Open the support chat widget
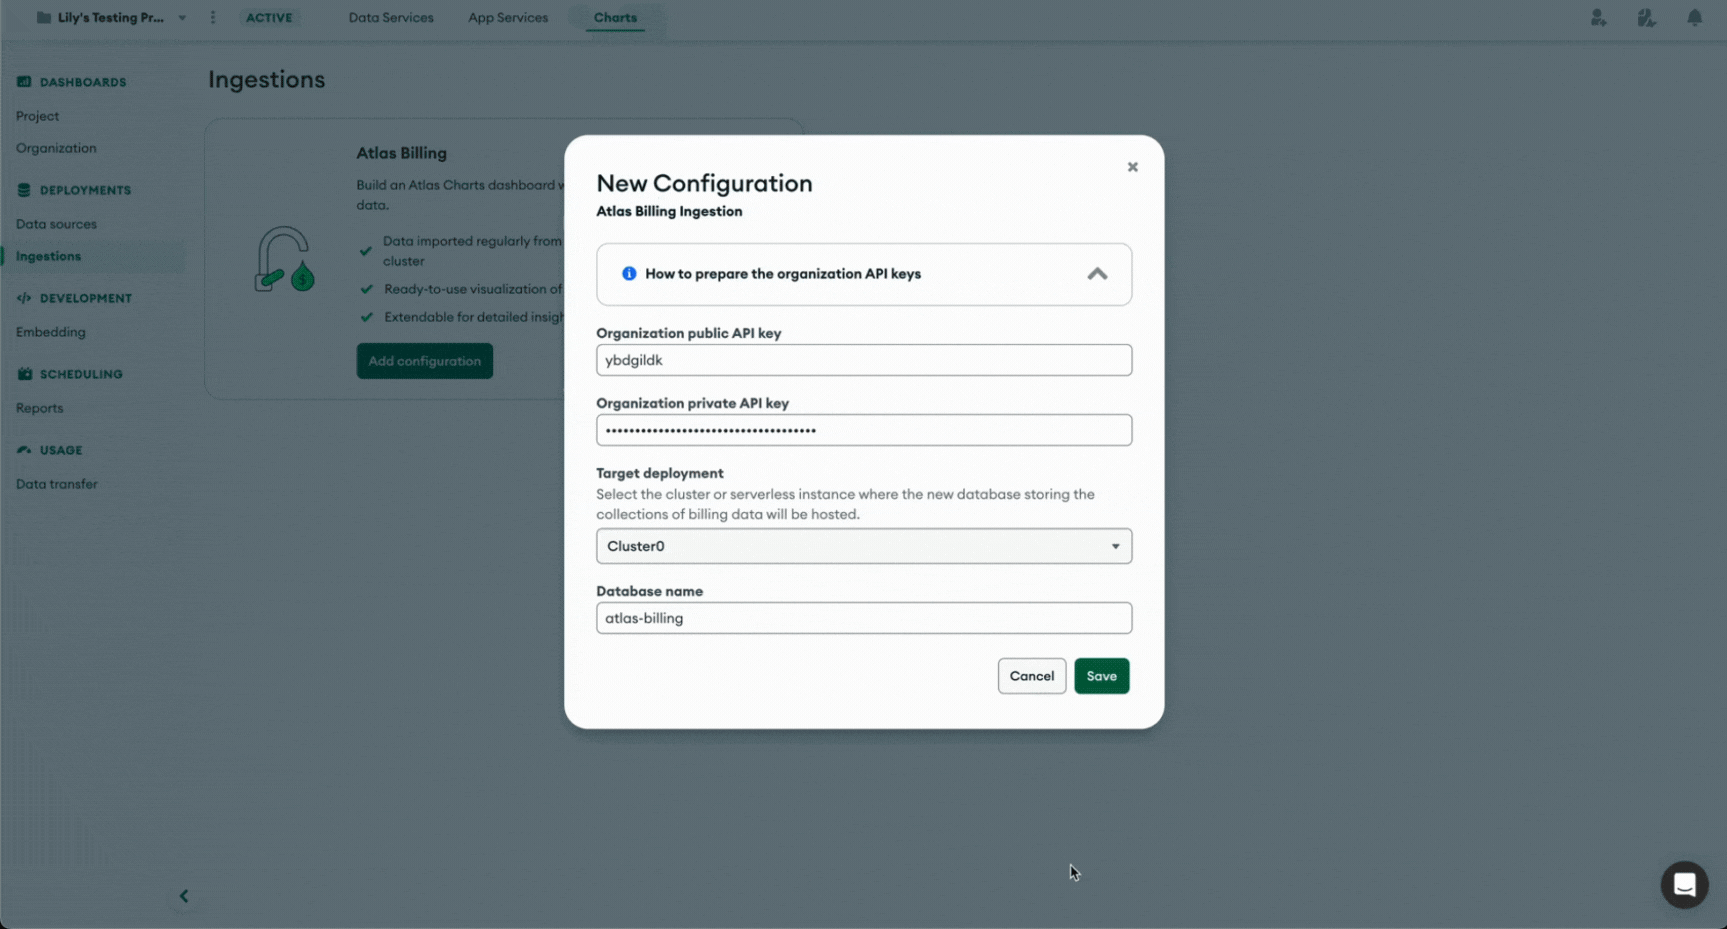The width and height of the screenshot is (1727, 929). coord(1684,885)
